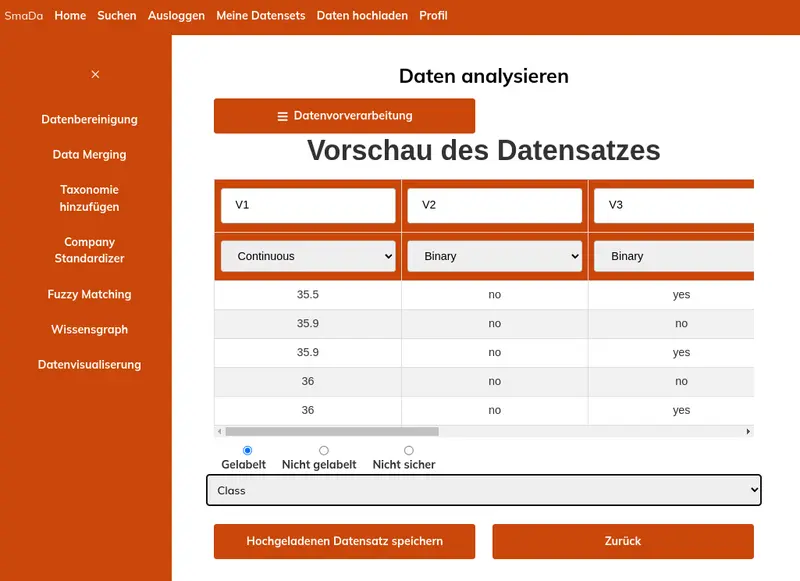Close the sidebar with the X icon
The image size is (800, 581).
pos(95,75)
